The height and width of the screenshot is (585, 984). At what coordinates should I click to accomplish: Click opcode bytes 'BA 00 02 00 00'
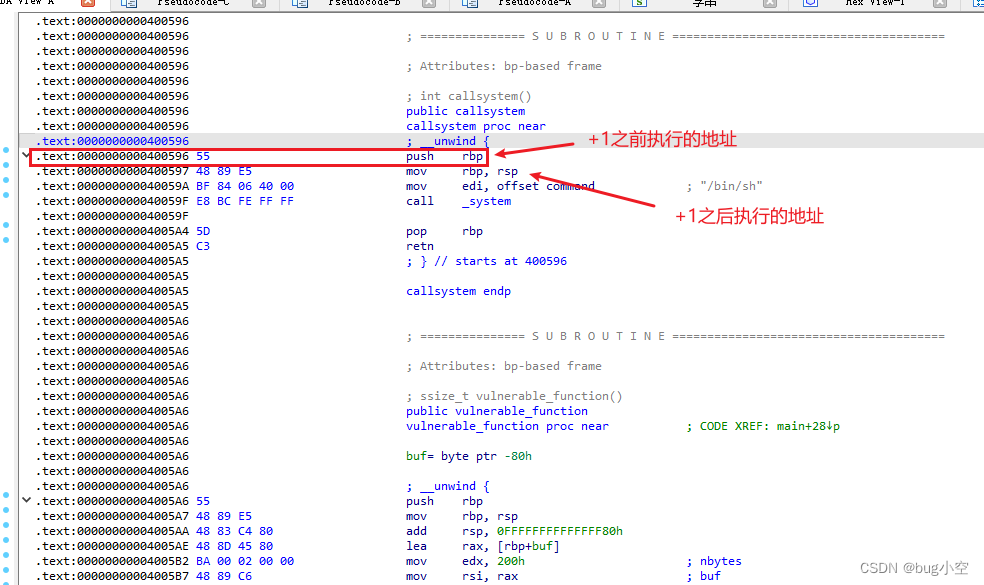point(245,561)
